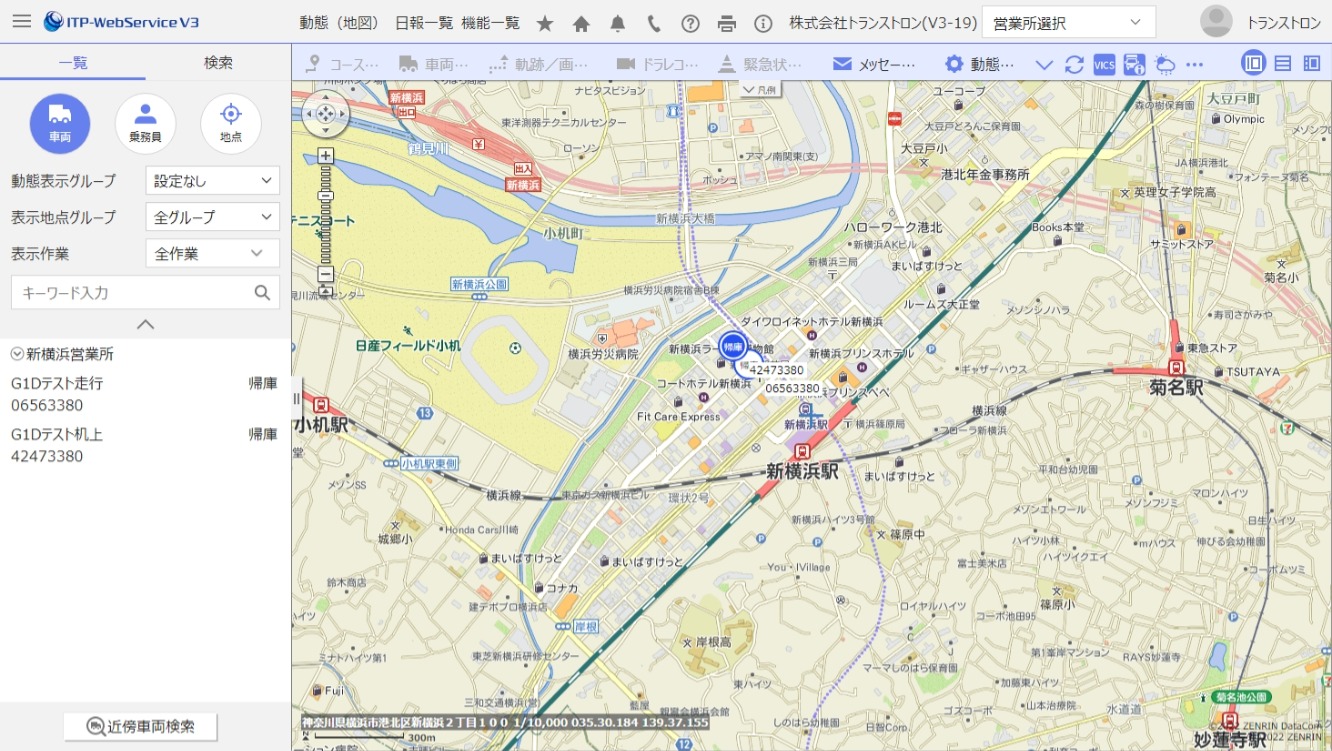Switch to split list-and-map layout
The height and width of the screenshot is (751, 1332).
click(x=1253, y=63)
